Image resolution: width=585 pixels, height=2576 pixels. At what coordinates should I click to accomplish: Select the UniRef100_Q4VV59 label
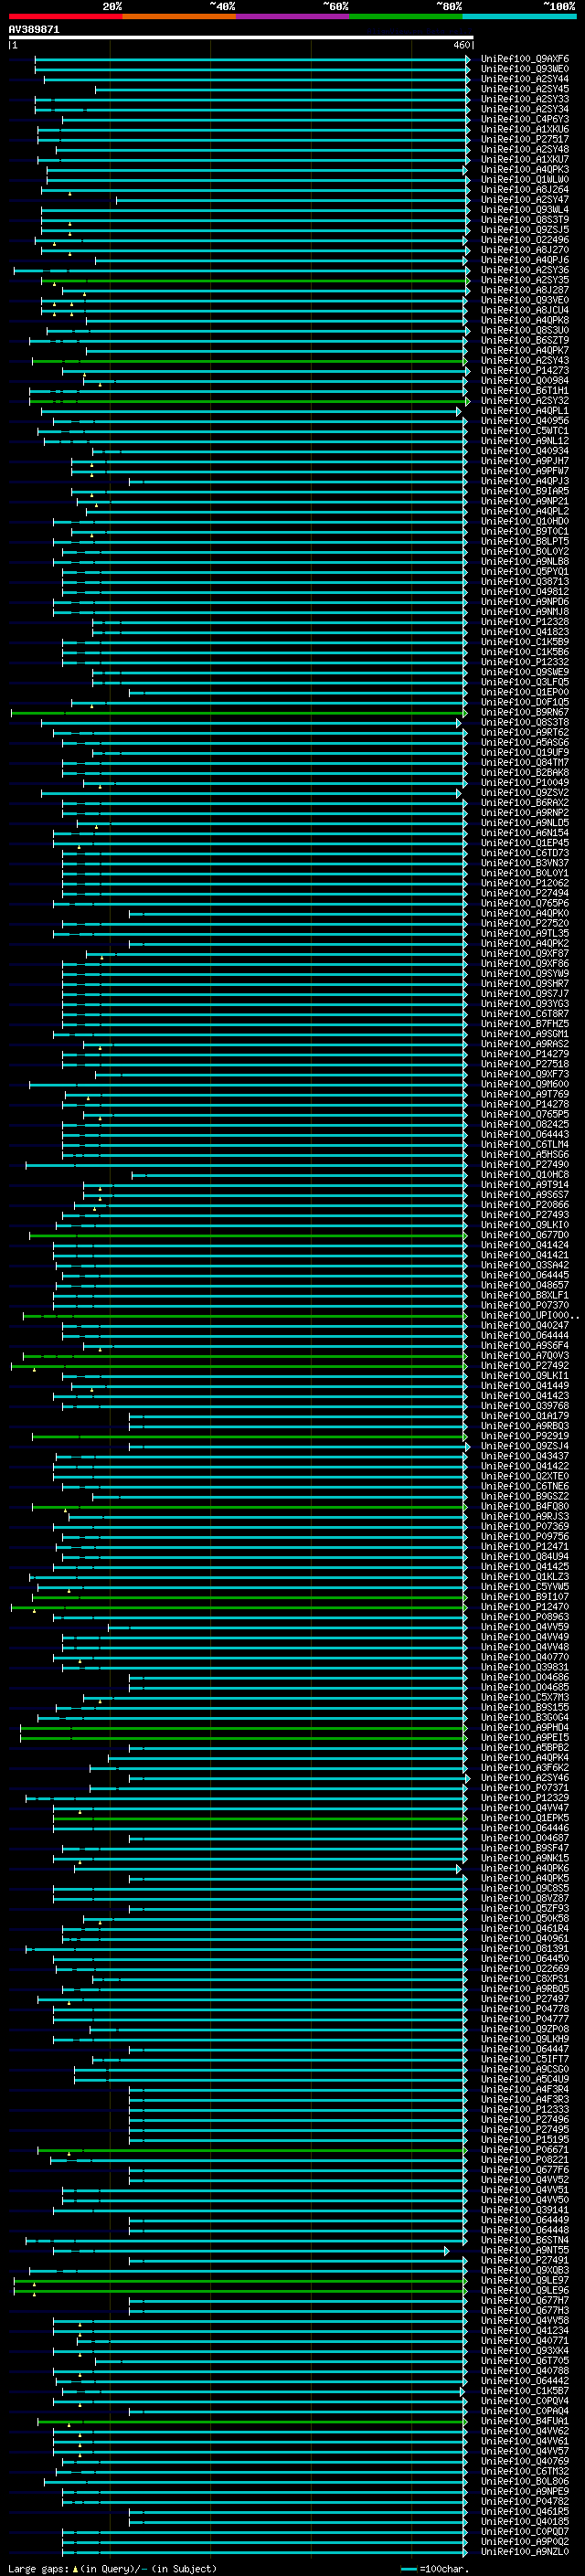(525, 1627)
